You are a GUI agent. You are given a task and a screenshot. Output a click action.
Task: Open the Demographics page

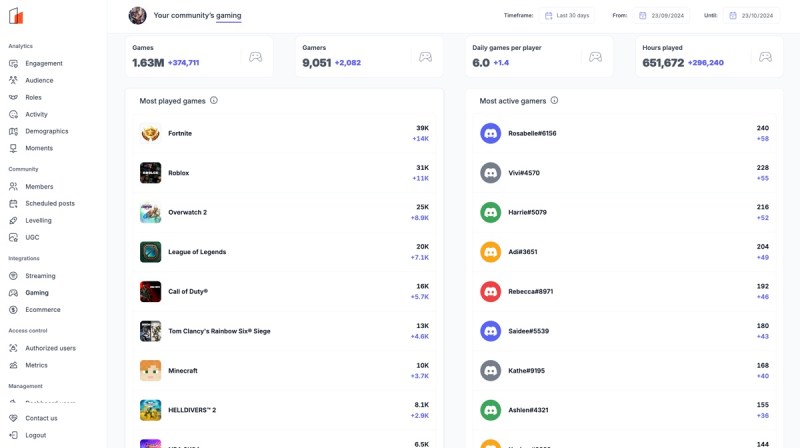click(47, 131)
